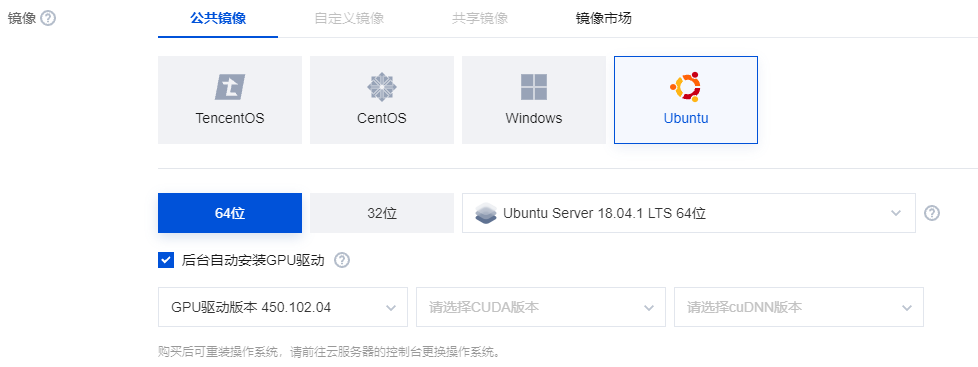Open GPU驱动版本 450.102.04 dropdown
The image size is (978, 367).
(283, 307)
